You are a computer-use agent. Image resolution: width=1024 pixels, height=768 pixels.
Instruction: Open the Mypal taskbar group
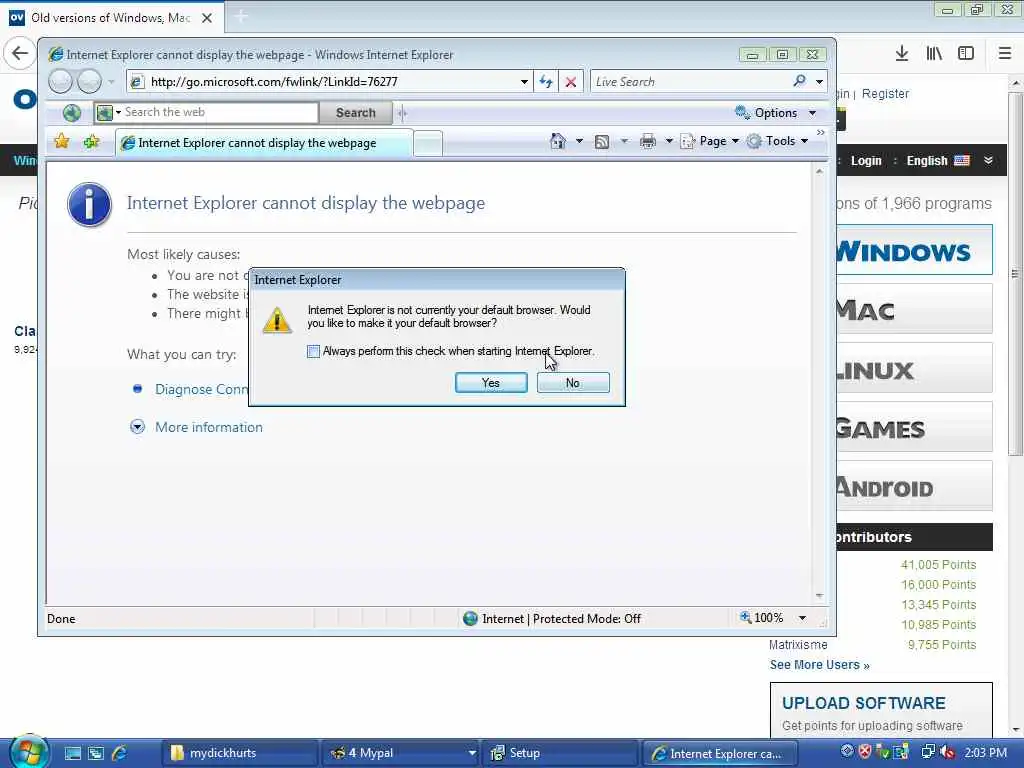point(400,753)
